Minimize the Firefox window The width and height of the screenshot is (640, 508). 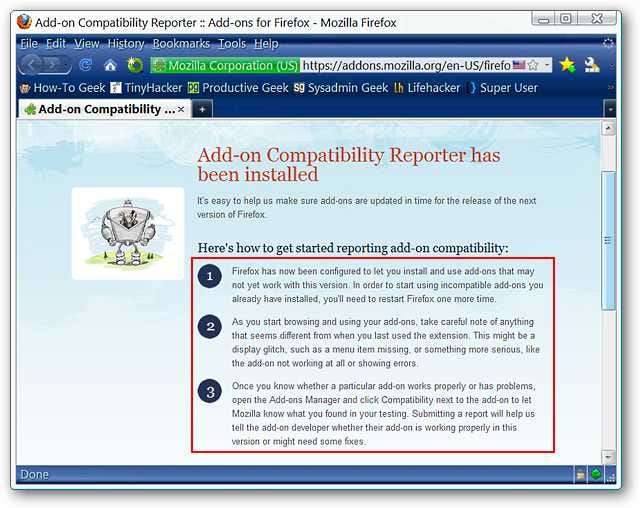[x=543, y=19]
